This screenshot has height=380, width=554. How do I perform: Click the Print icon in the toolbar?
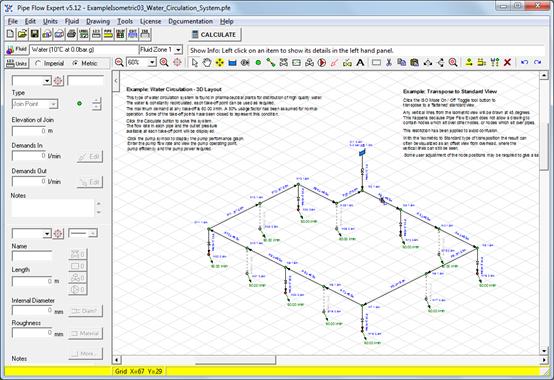click(71, 34)
